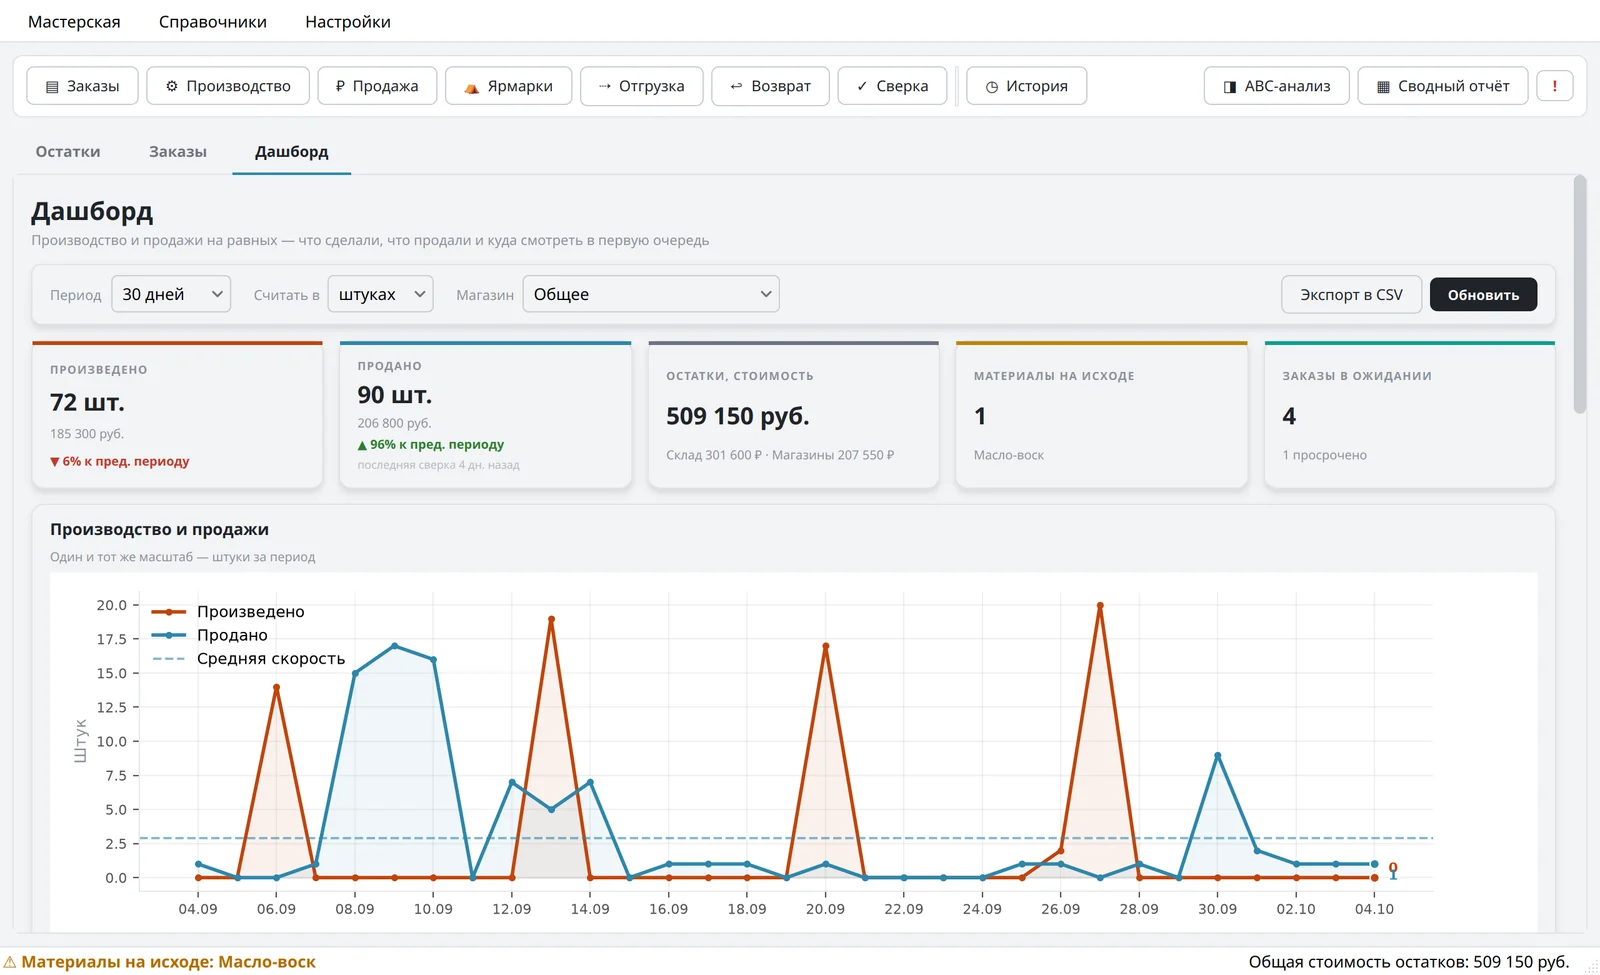Click Отгрузка arrow button
Screen dimensions: 1600x975
641,86
